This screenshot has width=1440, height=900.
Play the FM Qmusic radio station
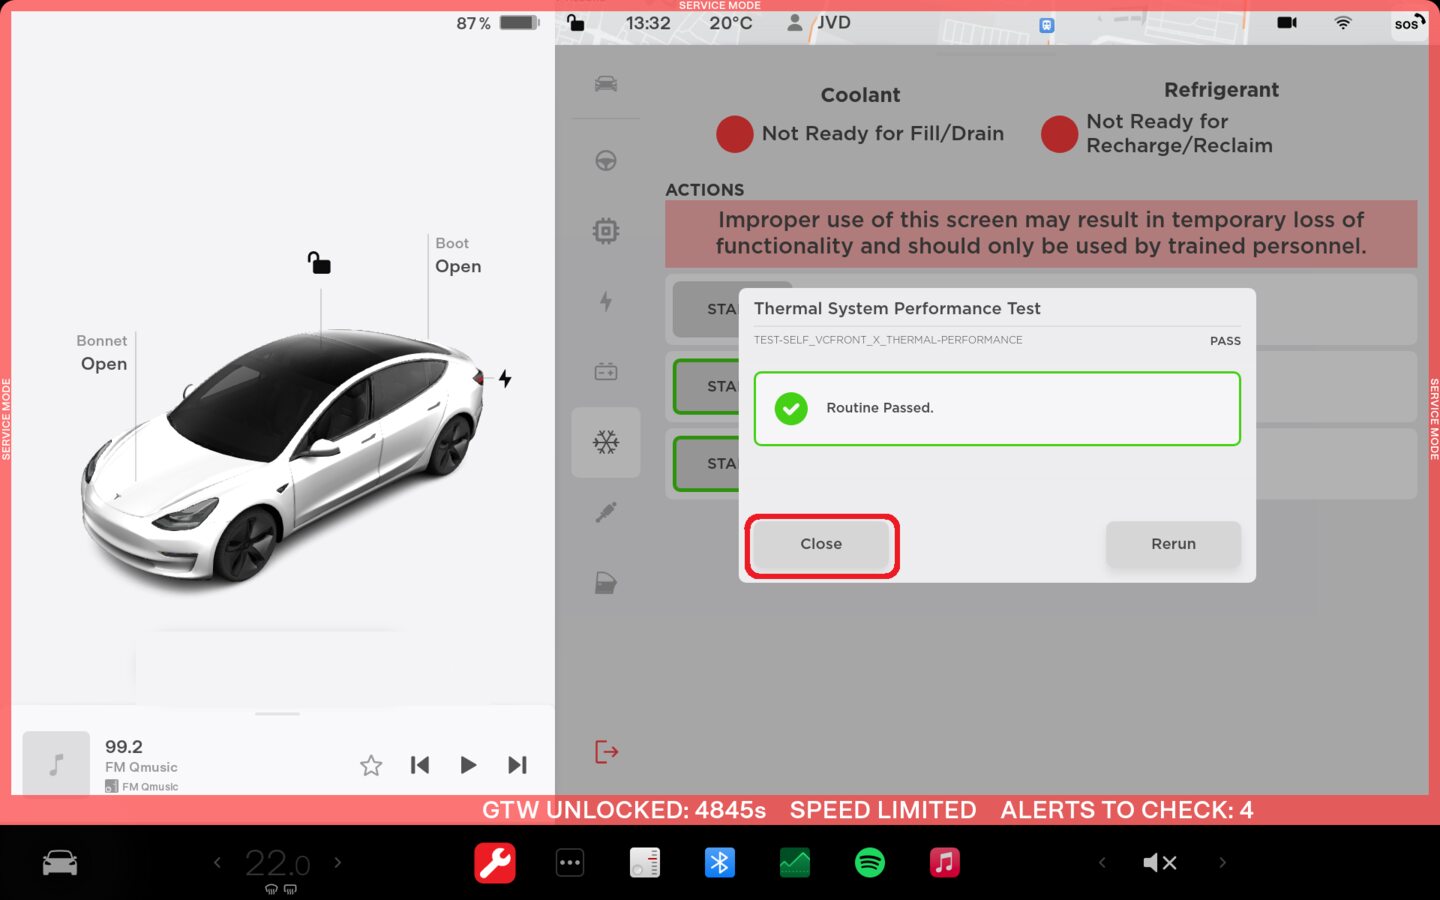(x=468, y=765)
